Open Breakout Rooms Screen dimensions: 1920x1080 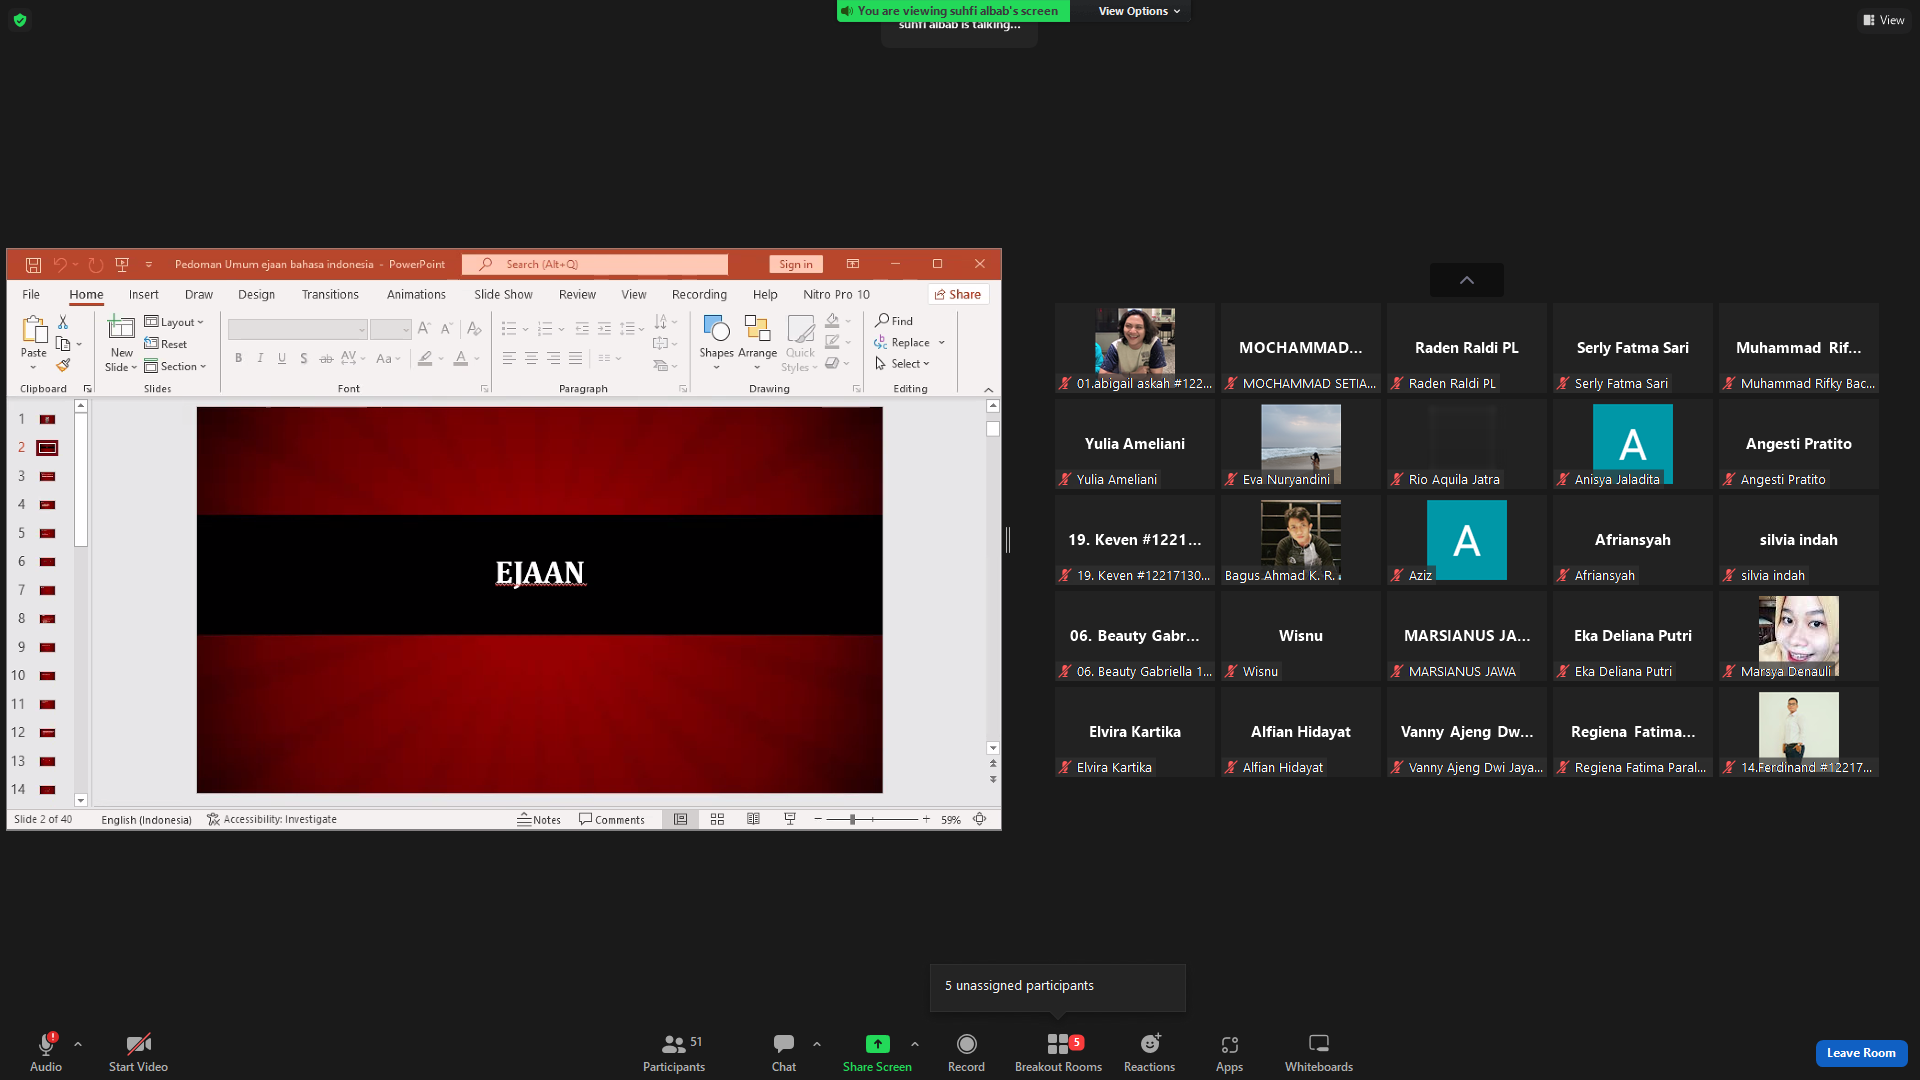click(1058, 1053)
